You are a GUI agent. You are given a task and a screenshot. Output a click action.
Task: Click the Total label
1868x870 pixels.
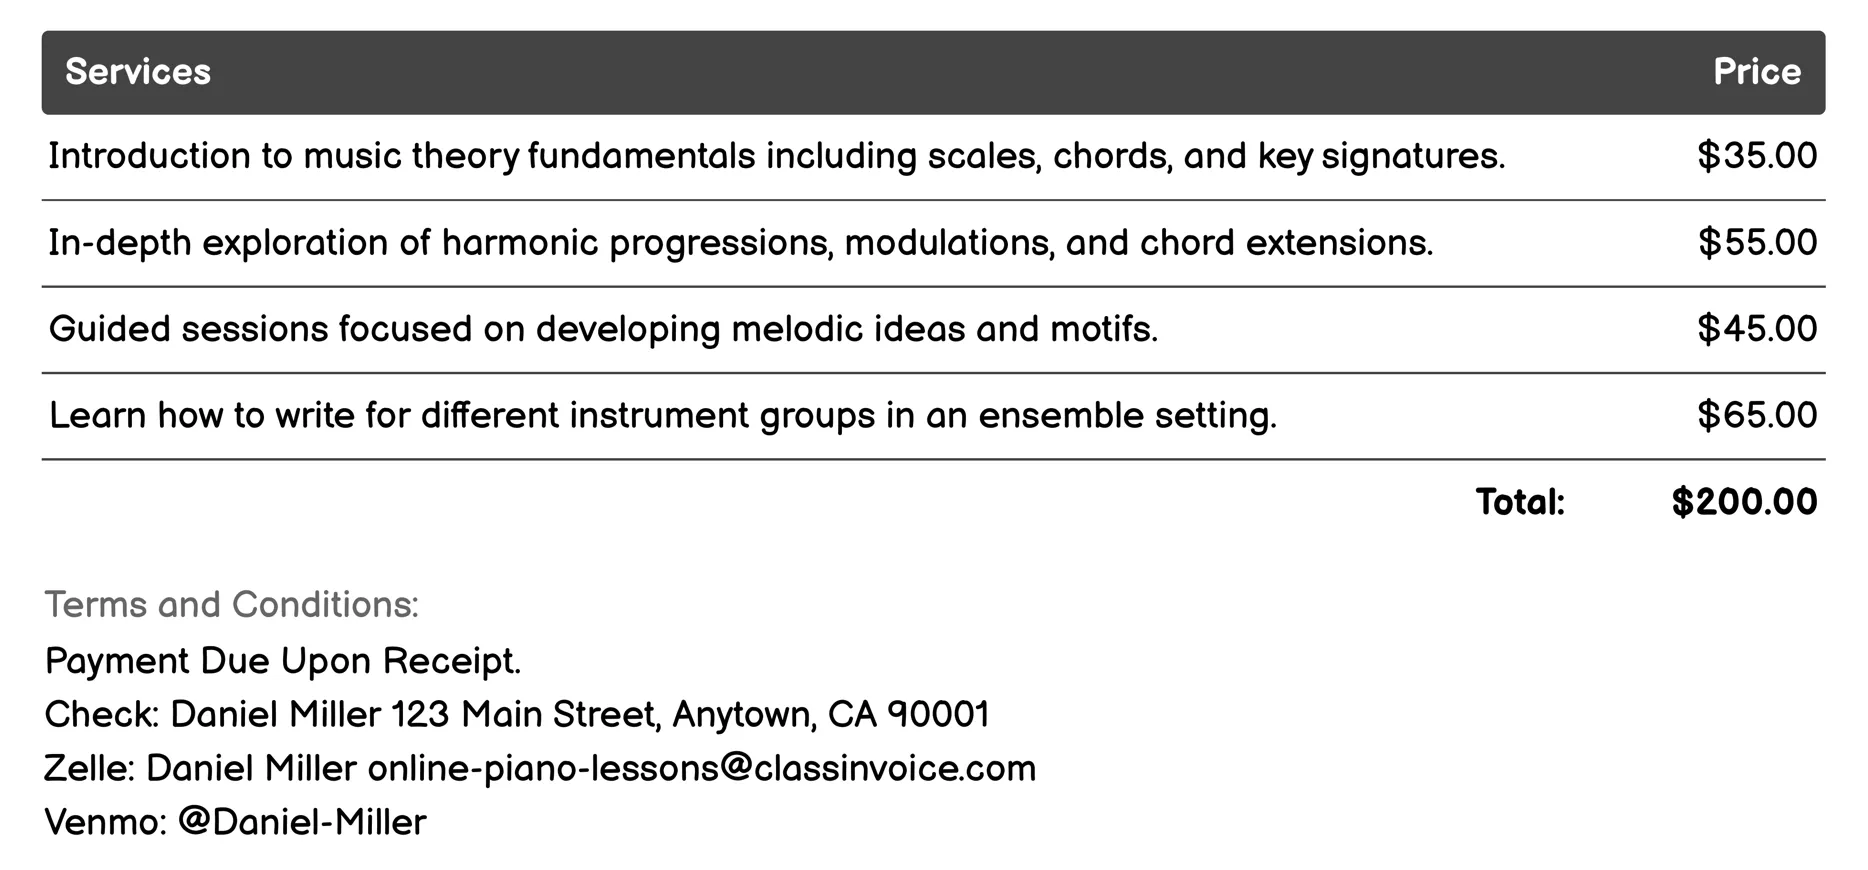(x=1519, y=502)
